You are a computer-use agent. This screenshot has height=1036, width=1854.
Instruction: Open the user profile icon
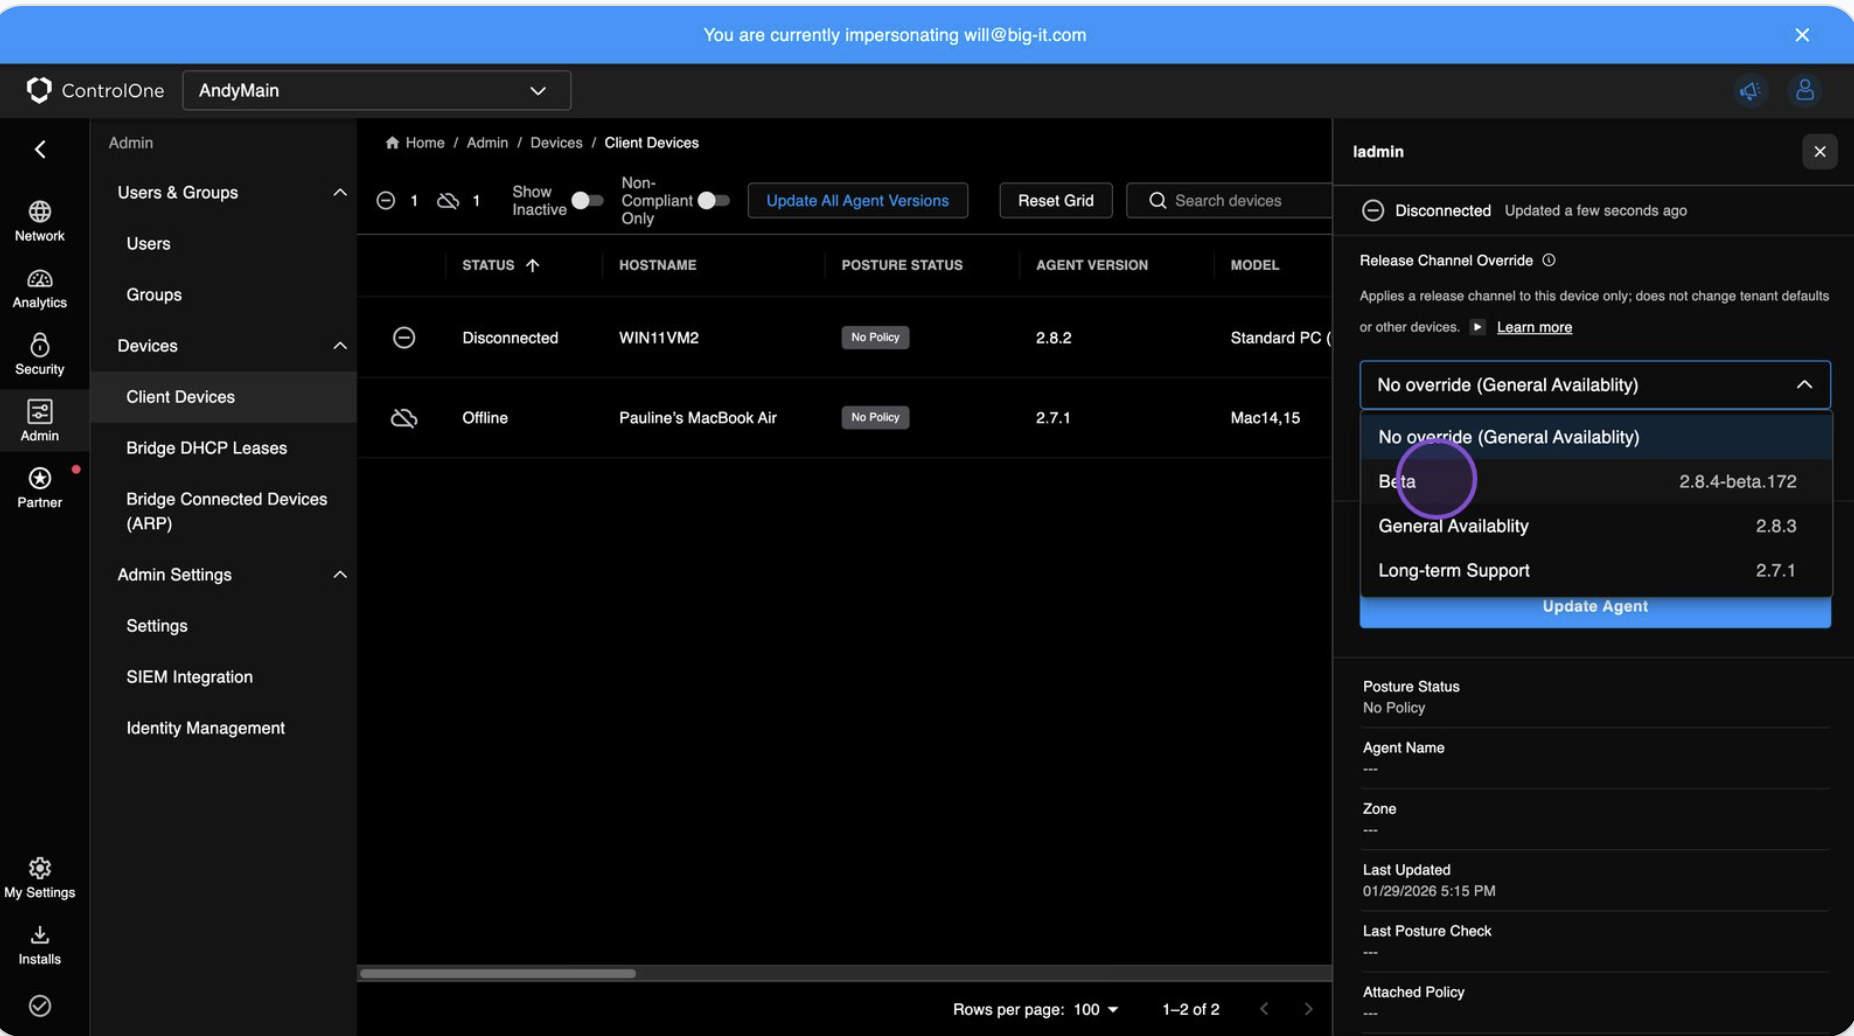pos(1806,90)
